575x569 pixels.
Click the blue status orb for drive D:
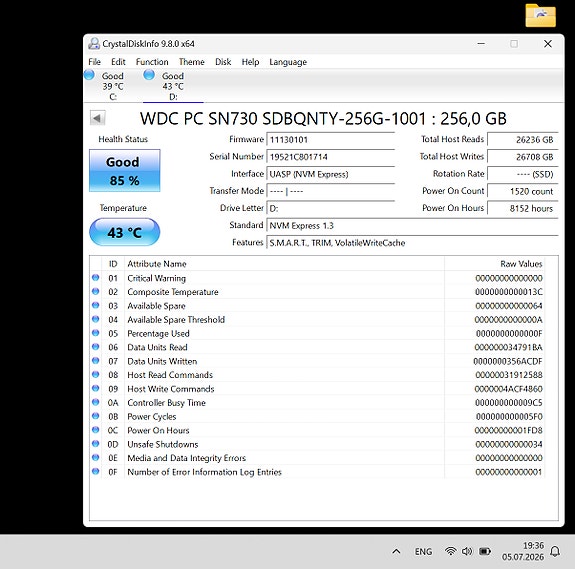point(149,75)
